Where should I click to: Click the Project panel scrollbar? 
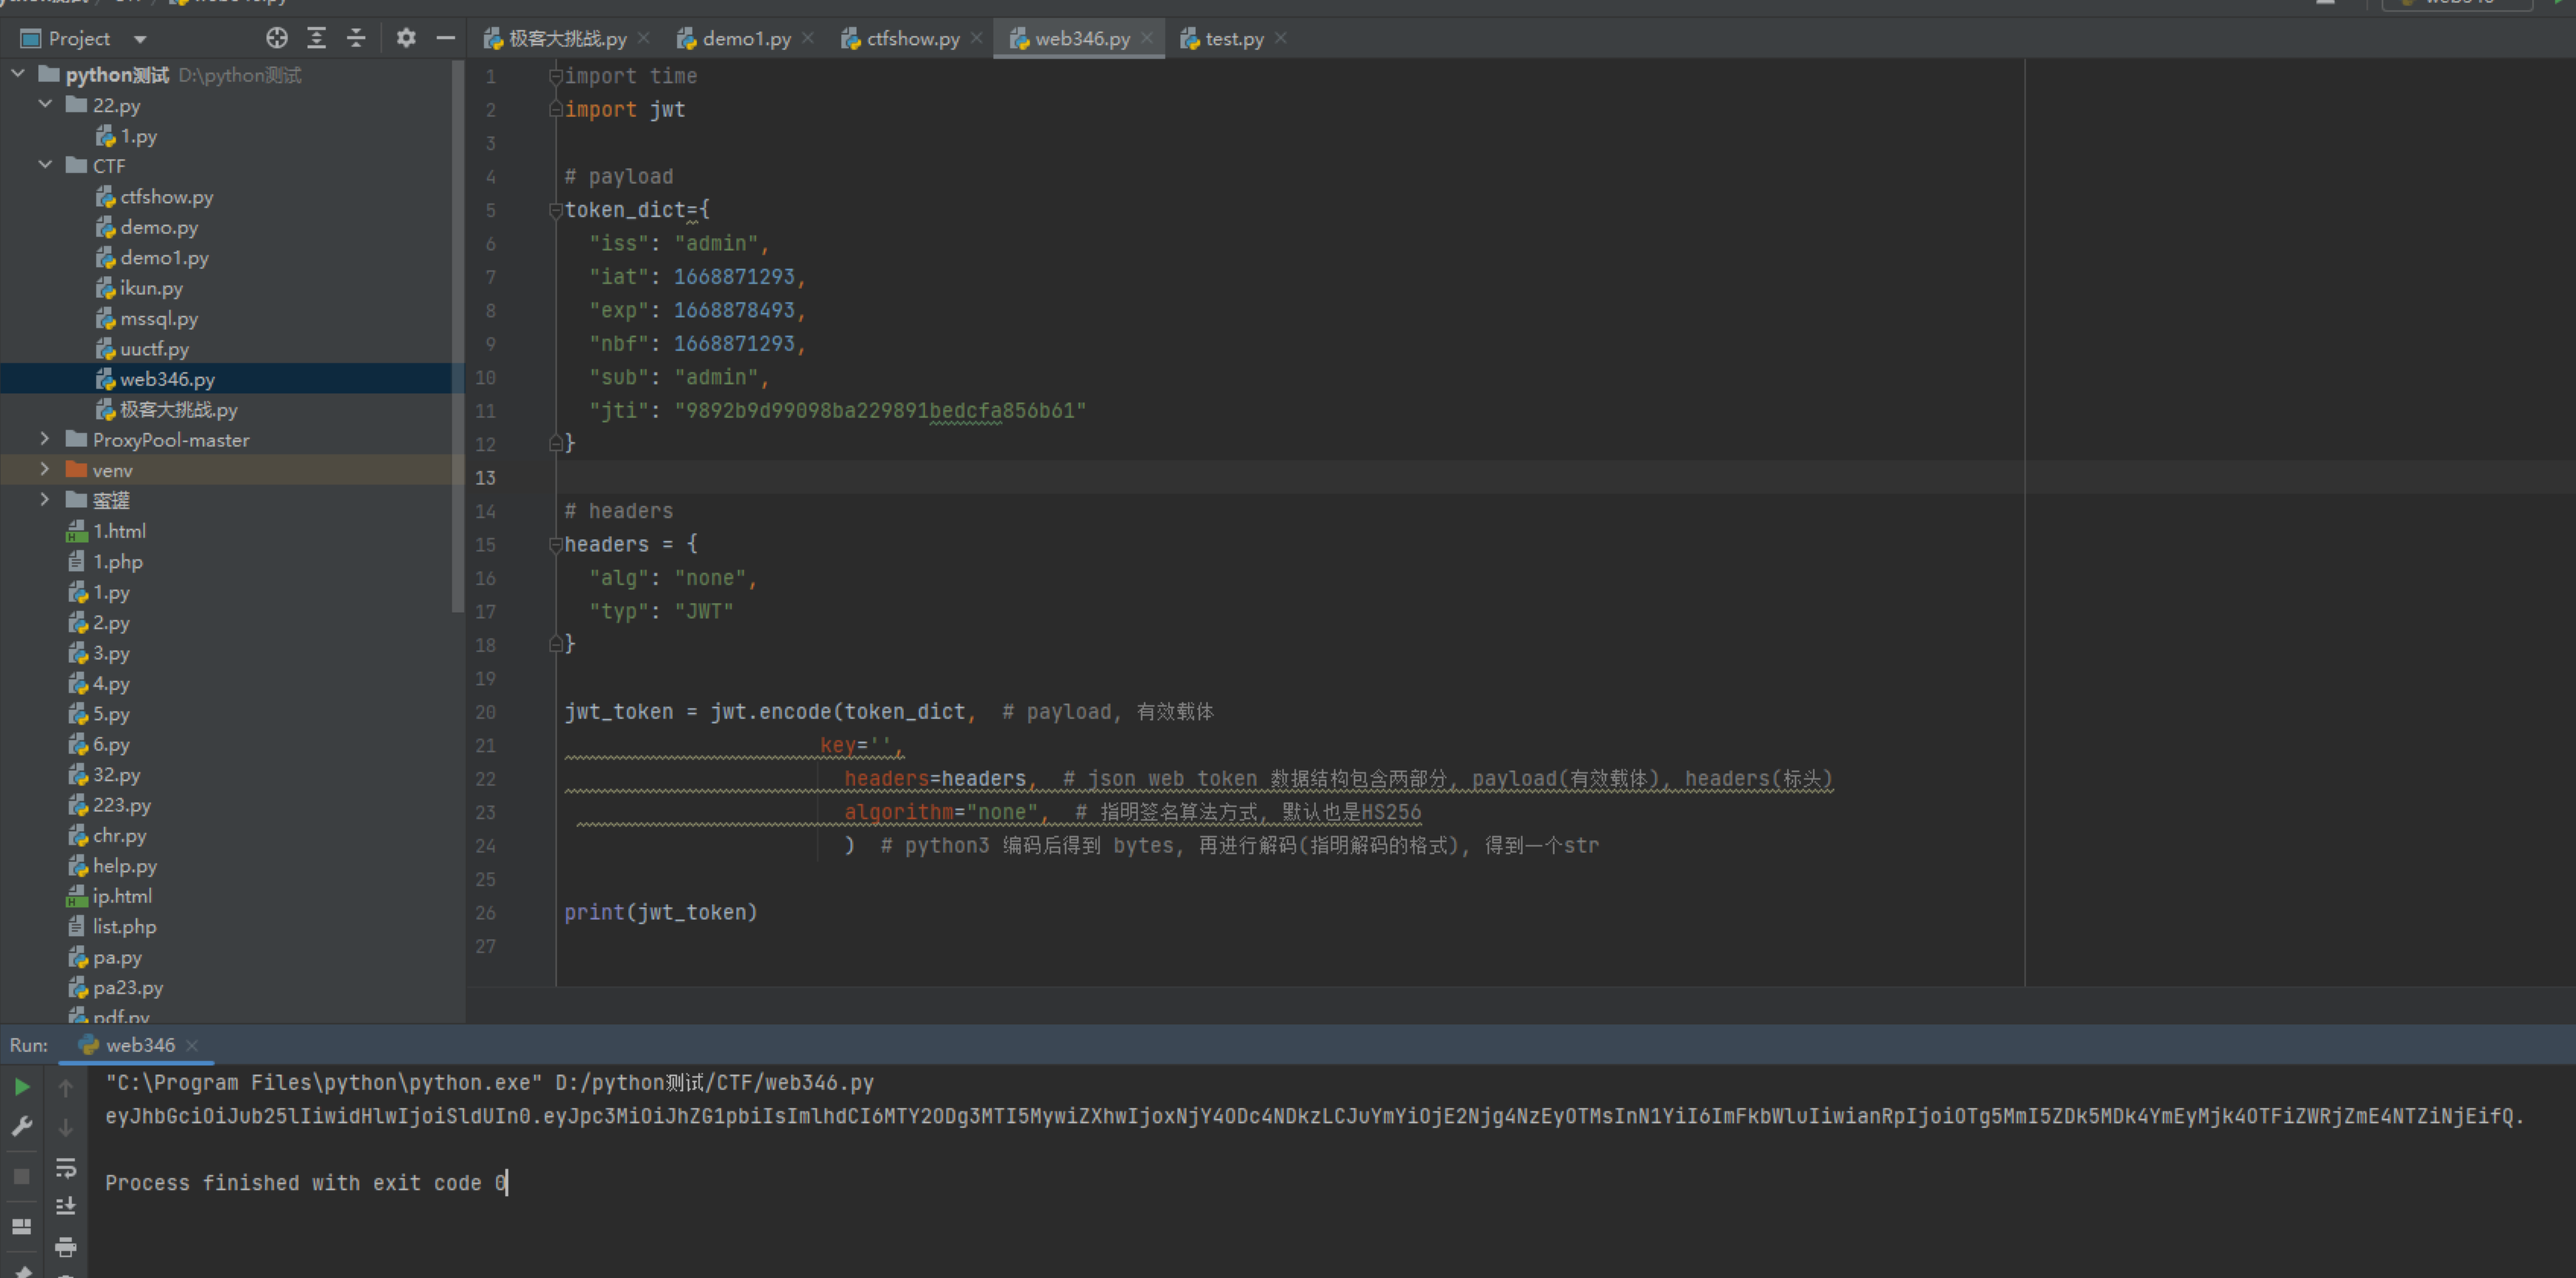point(458,336)
